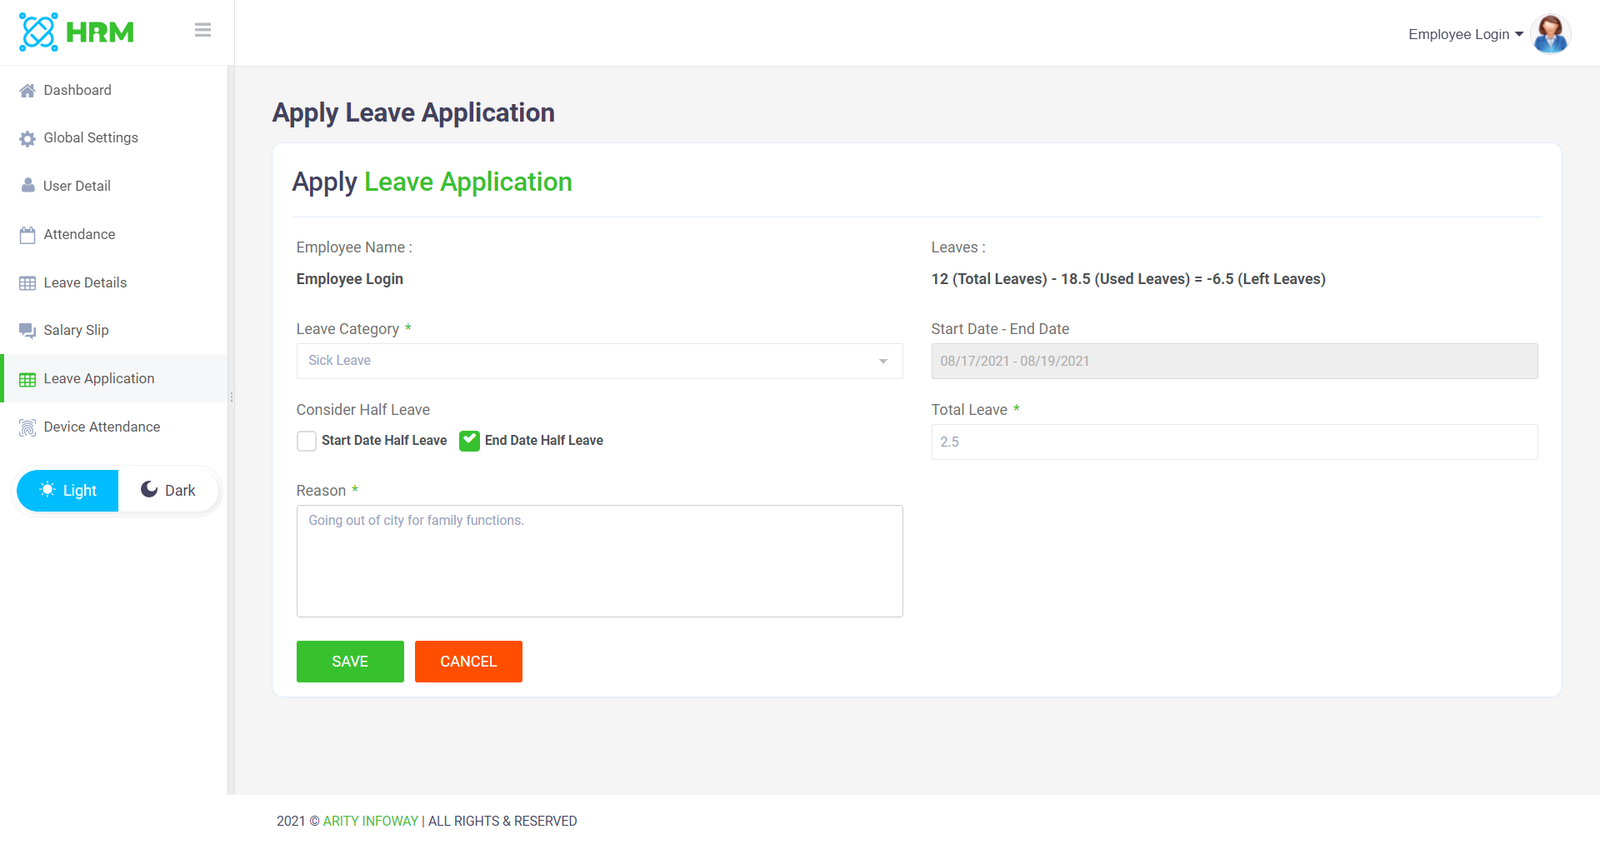Click the Global Settings gear icon
Image resolution: width=1600 pixels, height=849 pixels.
(x=27, y=139)
